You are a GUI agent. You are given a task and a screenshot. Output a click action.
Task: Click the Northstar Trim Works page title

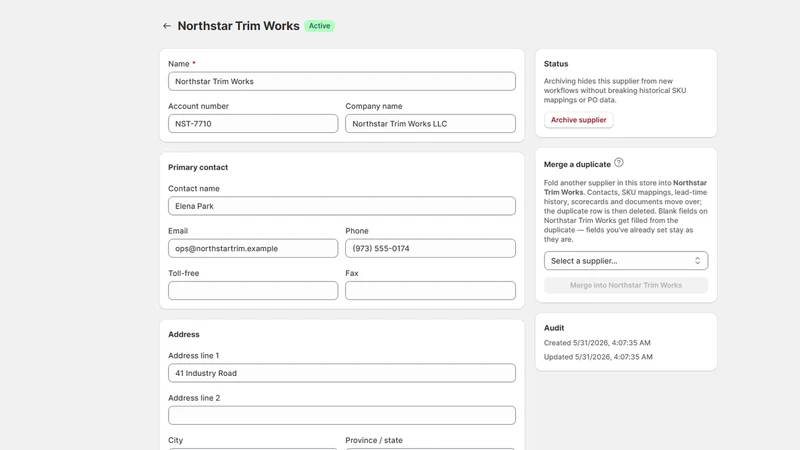tap(238, 26)
